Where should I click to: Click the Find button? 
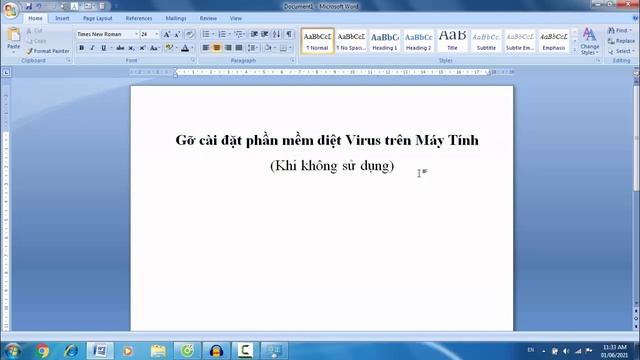620,31
